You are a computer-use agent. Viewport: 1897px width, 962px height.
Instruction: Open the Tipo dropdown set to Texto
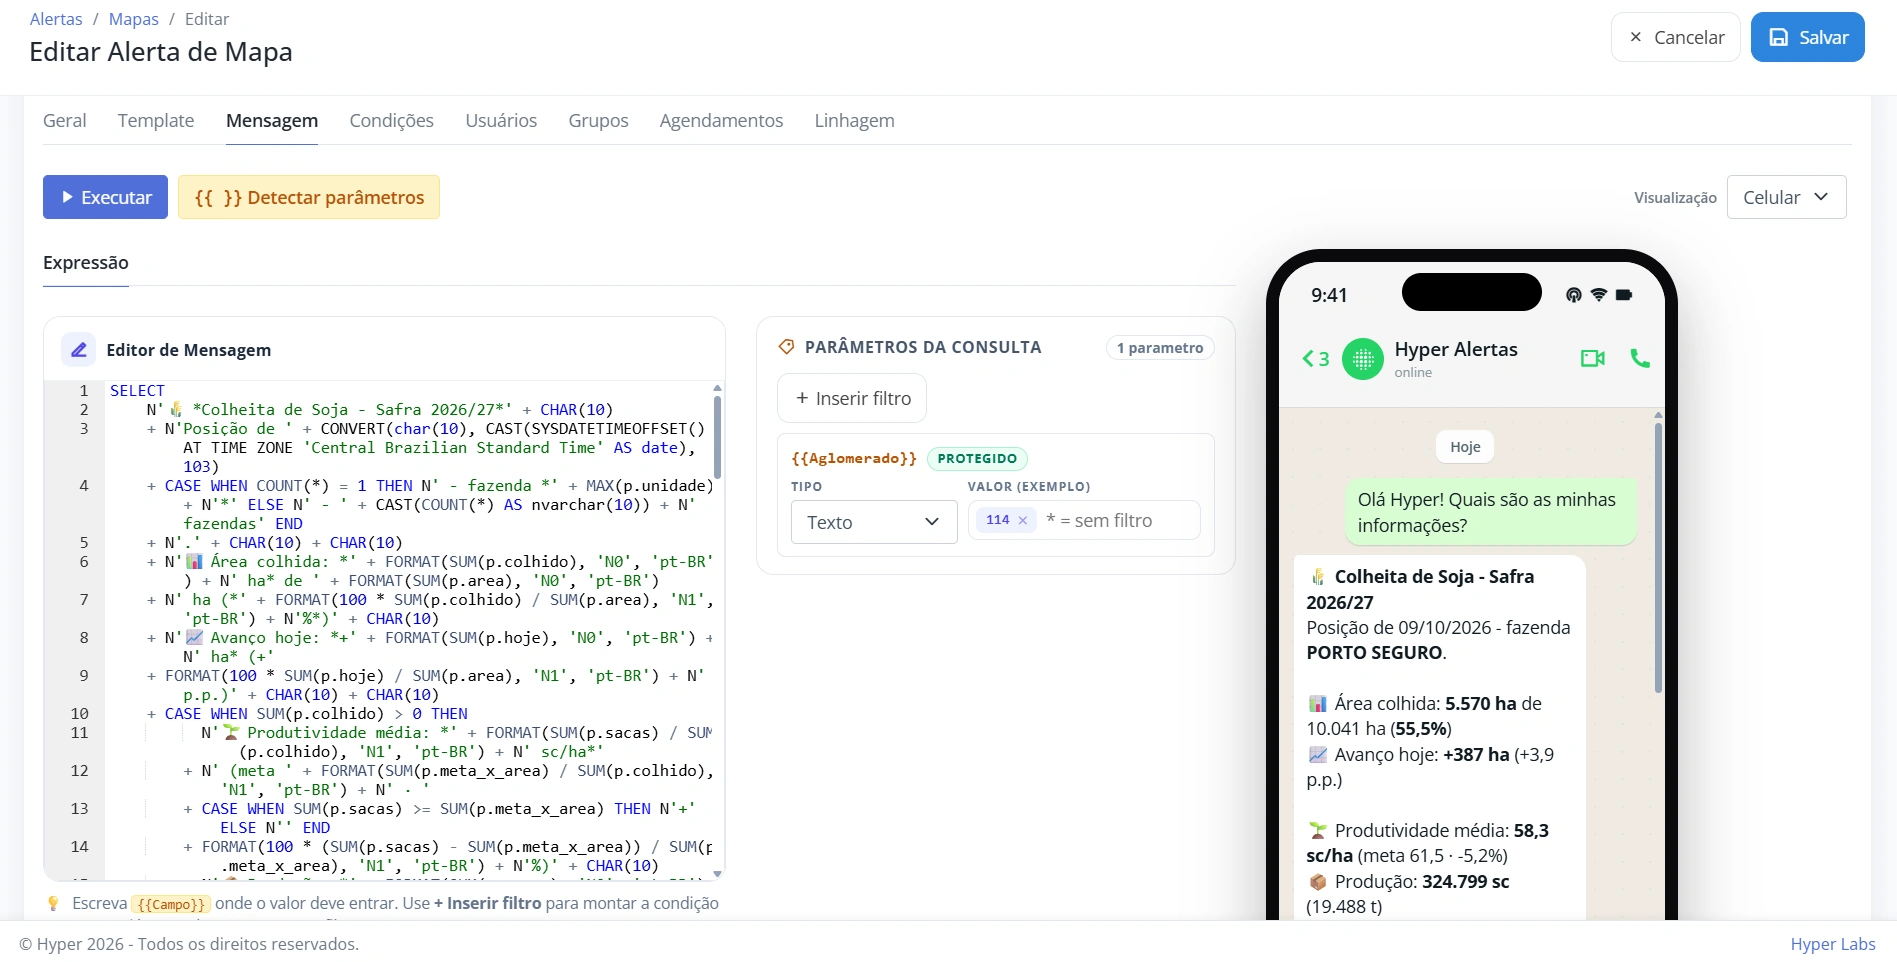pos(874,522)
